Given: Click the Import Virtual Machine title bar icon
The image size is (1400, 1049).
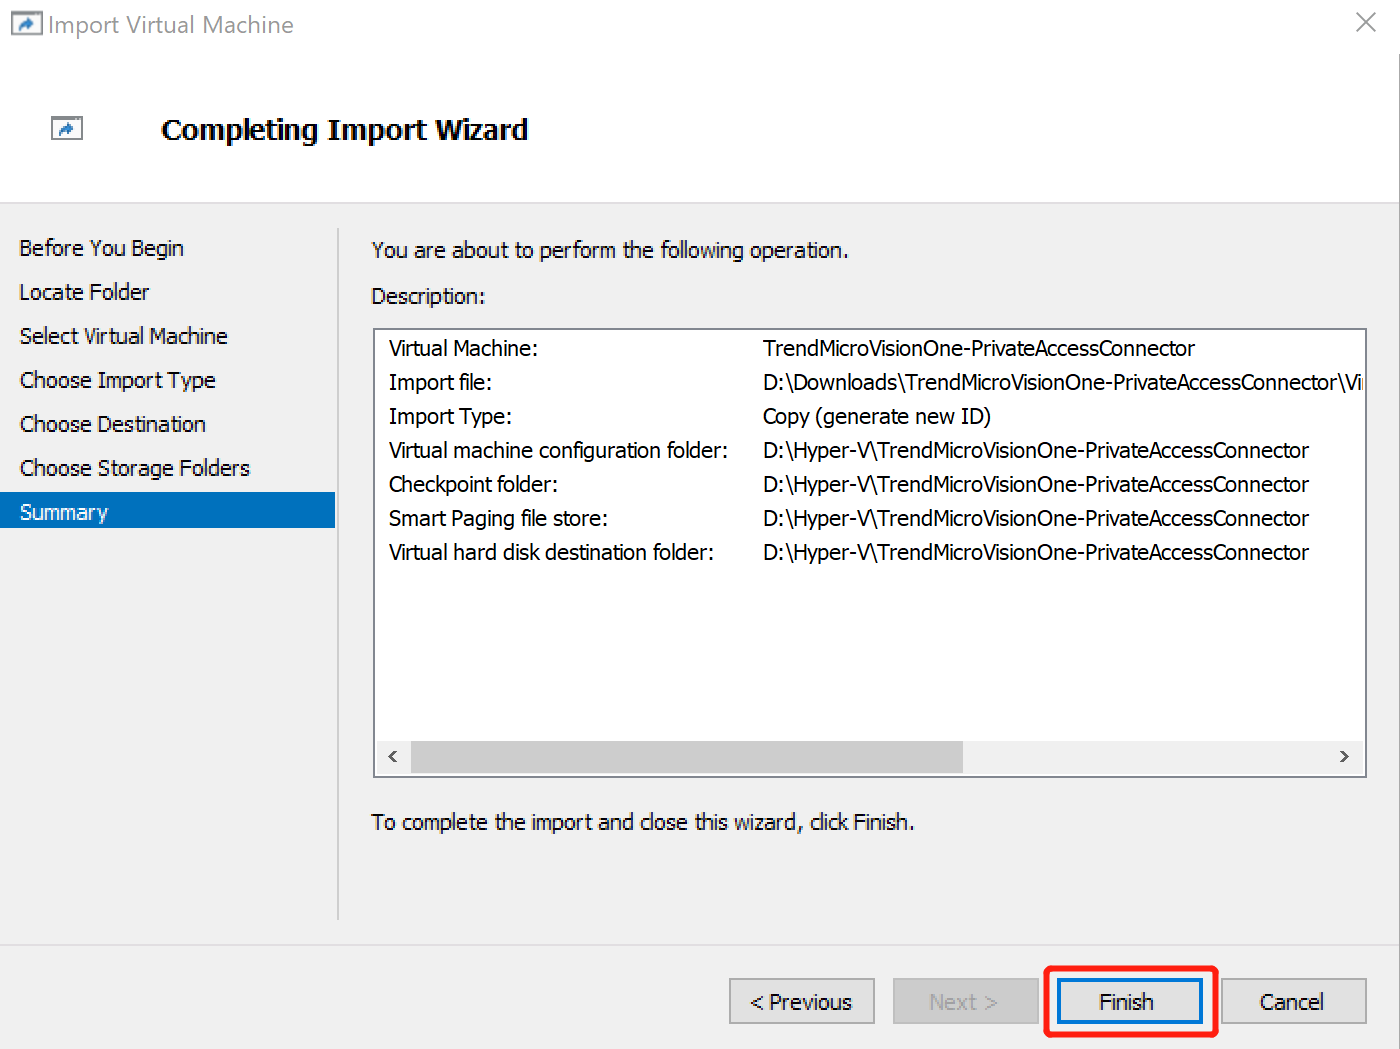Looking at the screenshot, I should (x=26, y=23).
